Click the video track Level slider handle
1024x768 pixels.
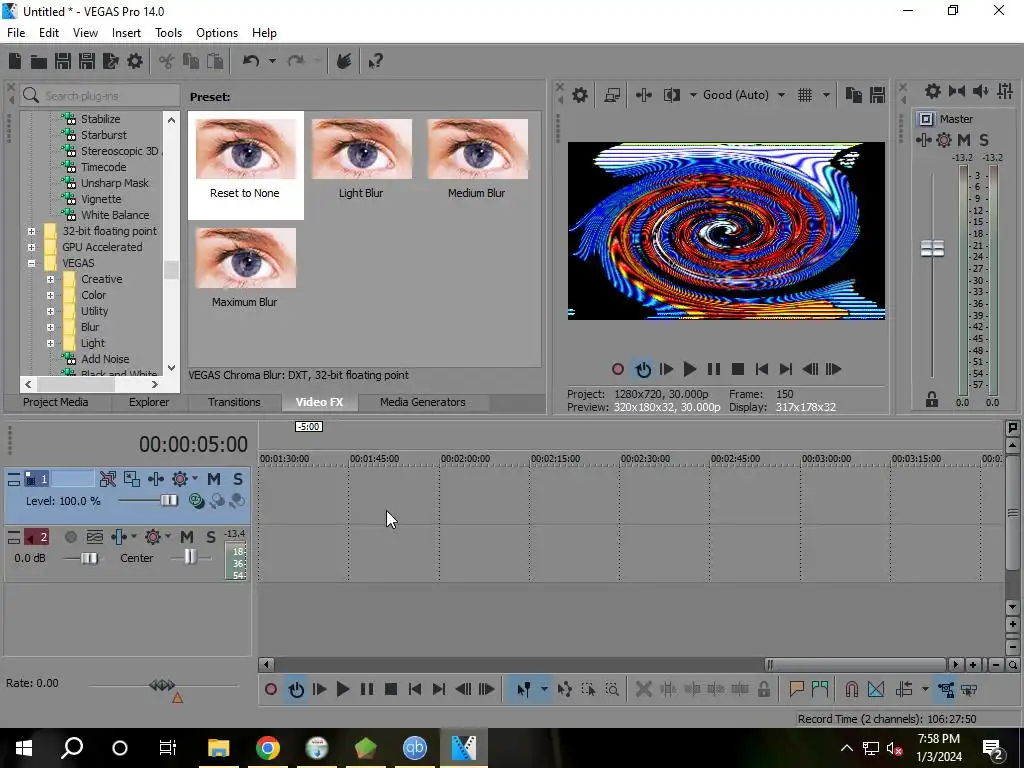click(x=169, y=500)
